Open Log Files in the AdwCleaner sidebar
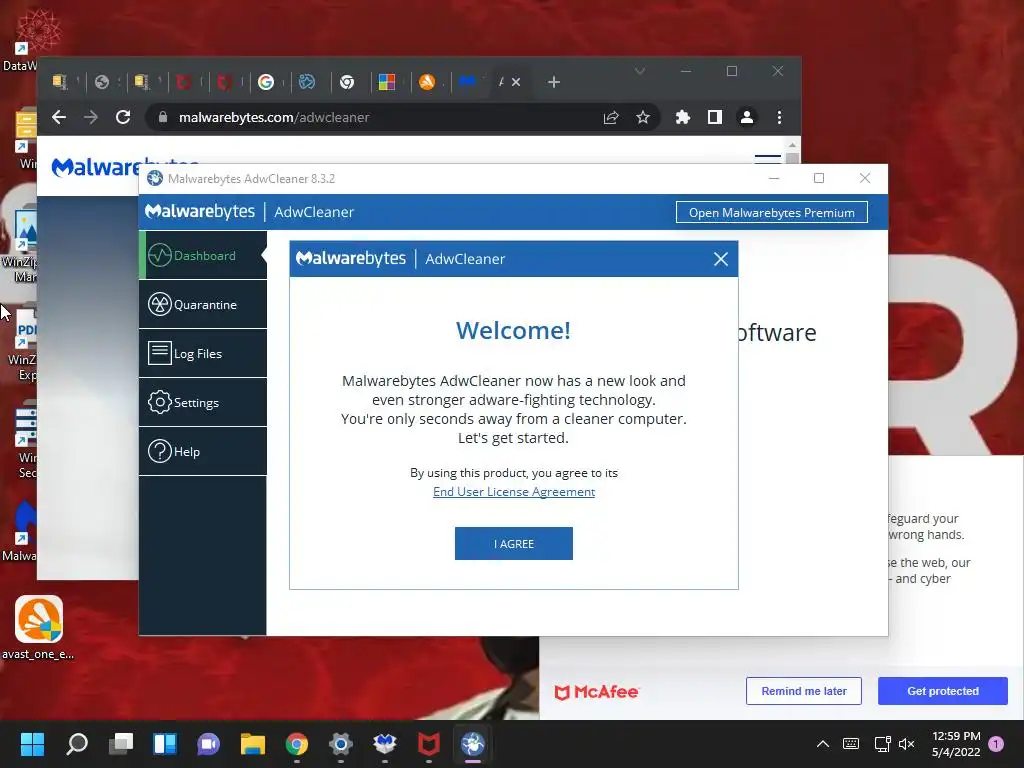Viewport: 1024px width, 768px height. [x=203, y=353]
